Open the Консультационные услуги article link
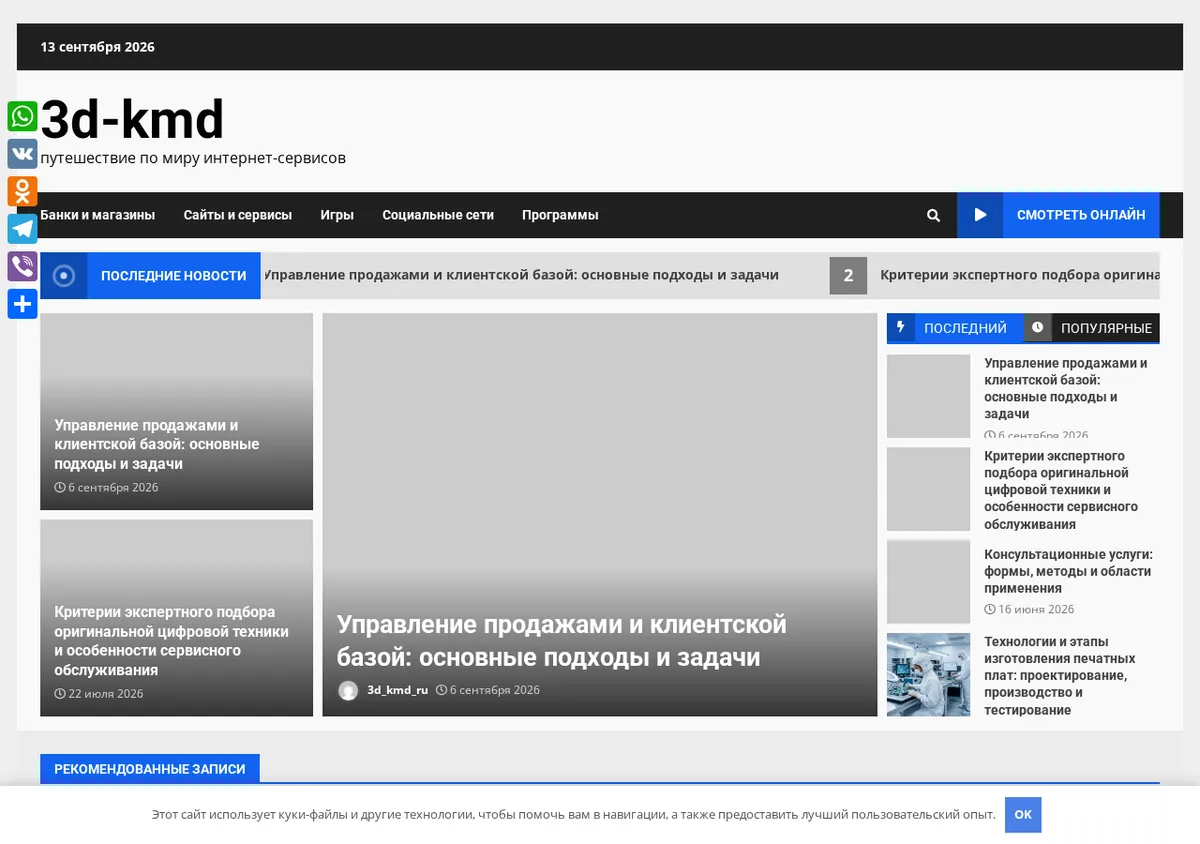Image resolution: width=1200 pixels, height=844 pixels. [1068, 571]
